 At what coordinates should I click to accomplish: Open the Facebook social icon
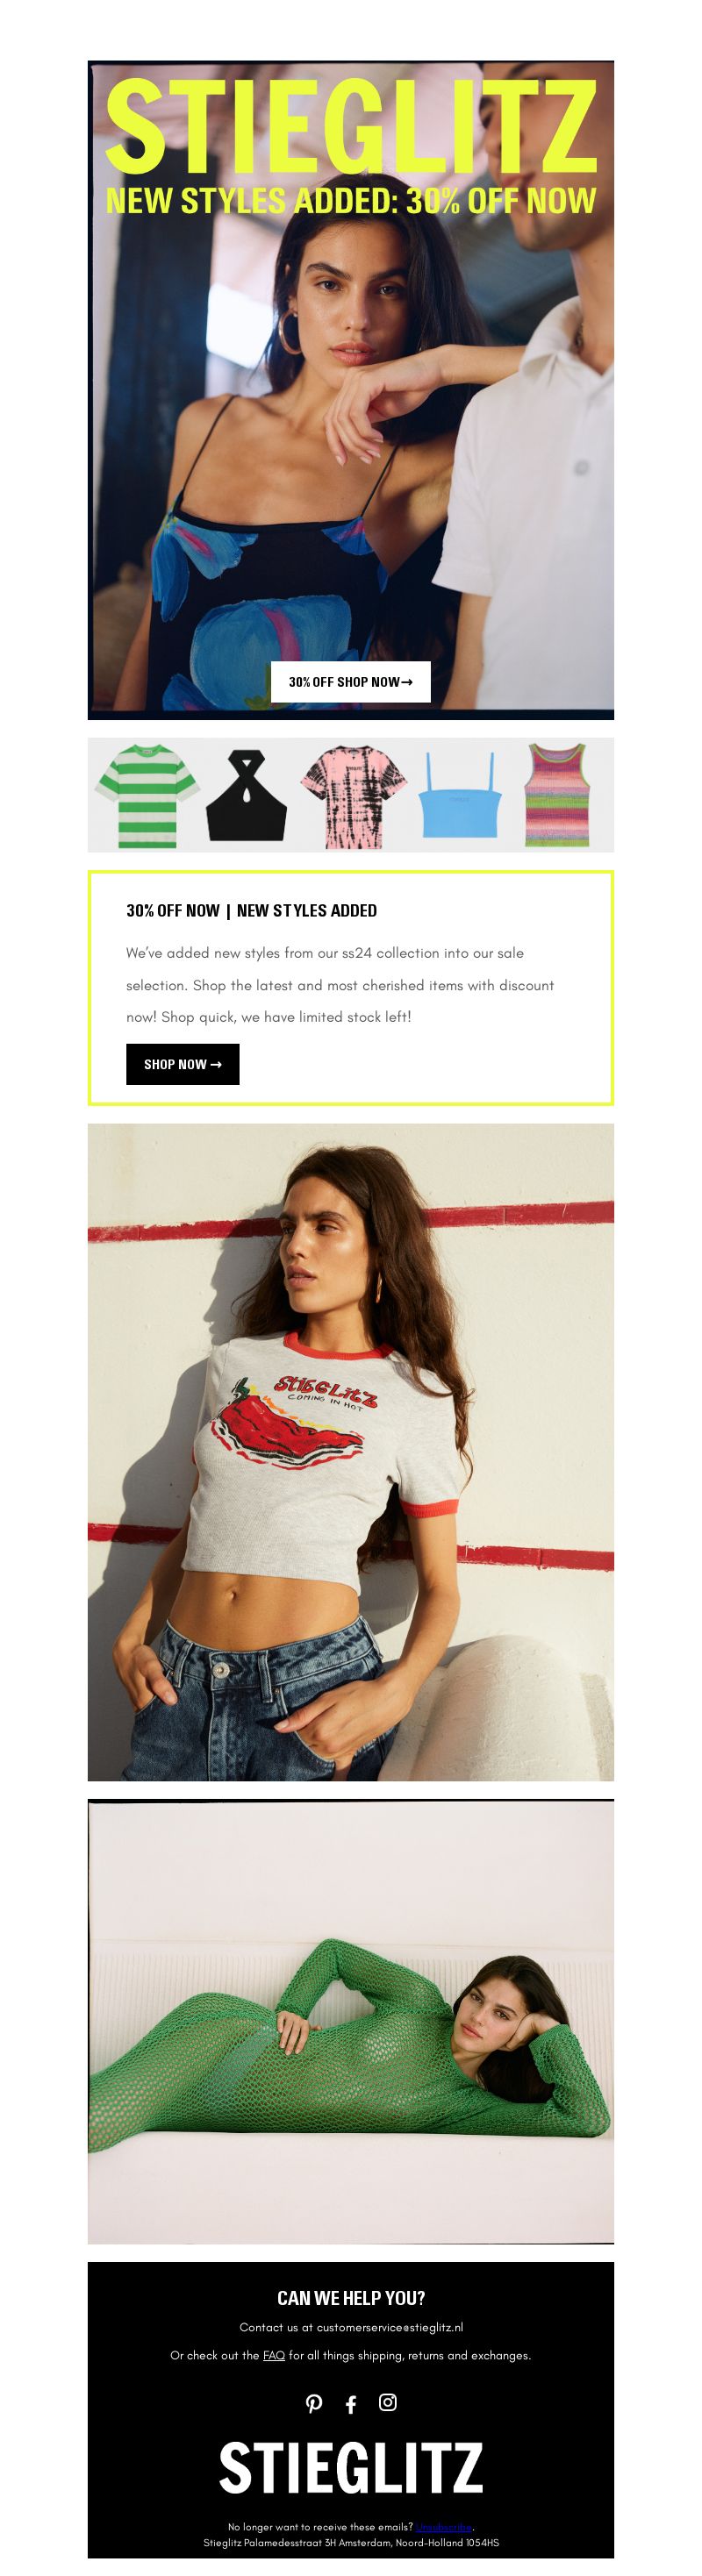[351, 2405]
